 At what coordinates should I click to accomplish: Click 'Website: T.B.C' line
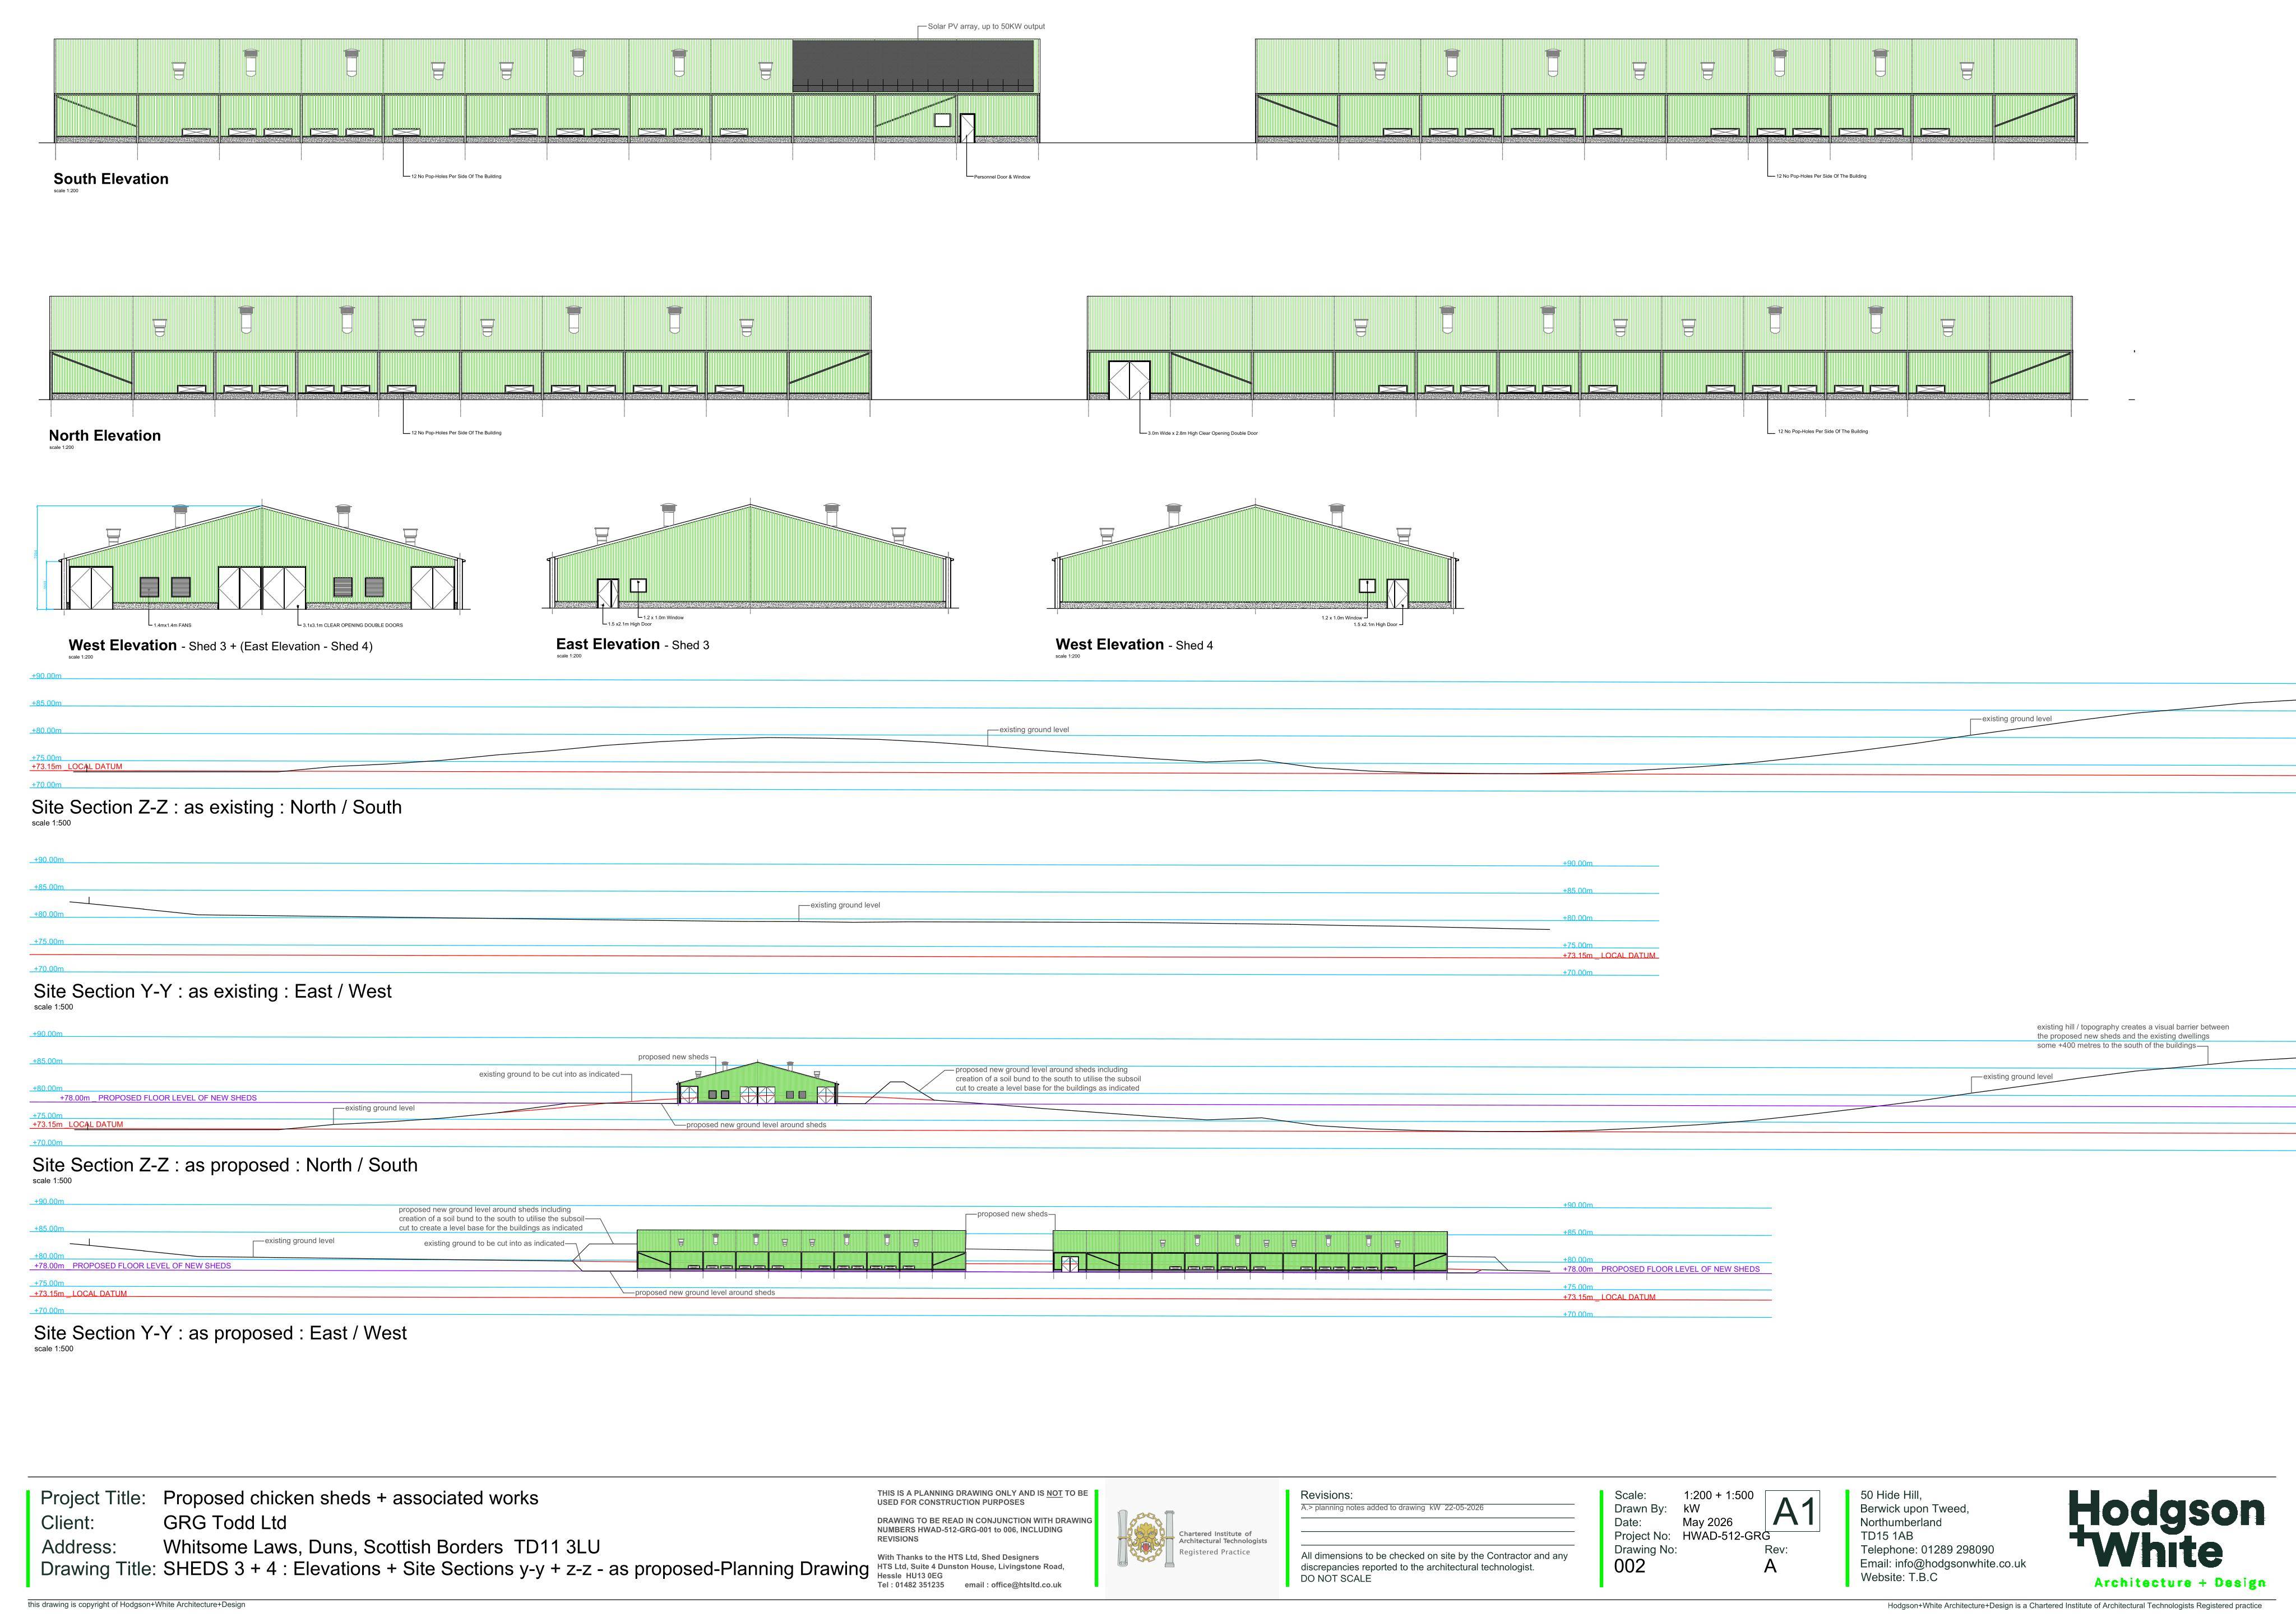click(1899, 1577)
